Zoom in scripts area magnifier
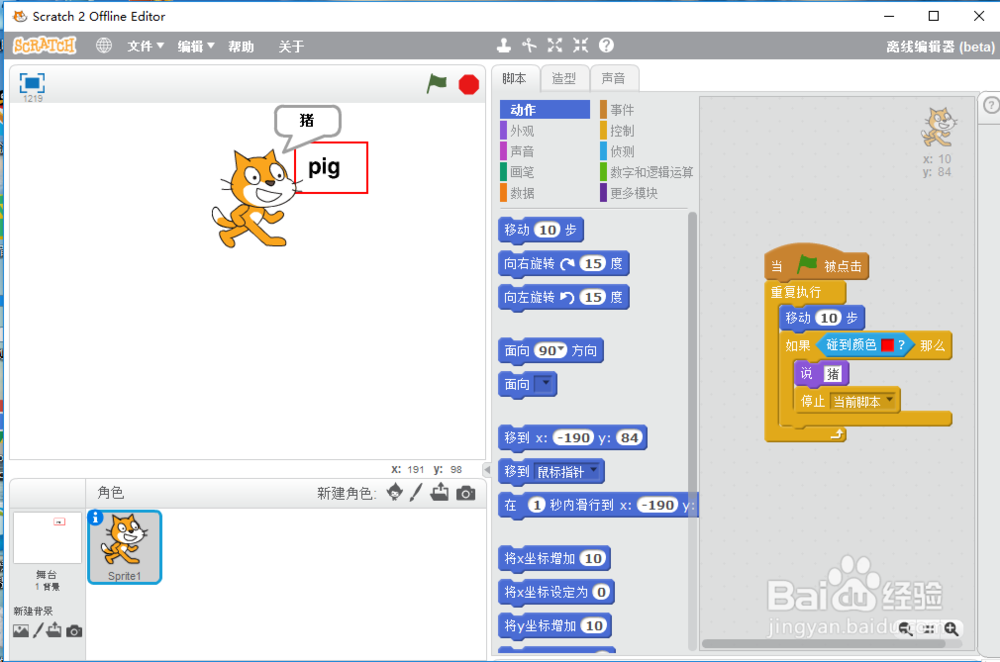 click(951, 629)
